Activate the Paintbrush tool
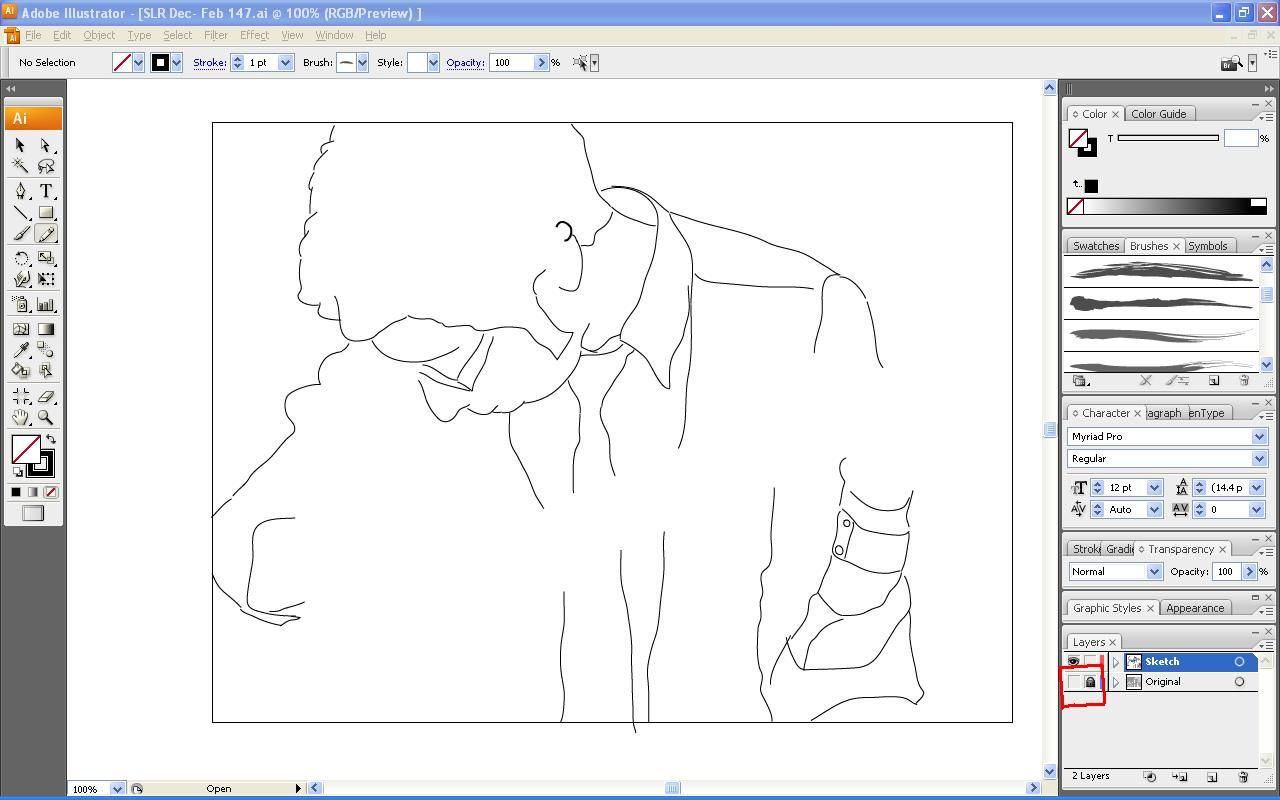This screenshot has width=1280, height=800. coord(20,233)
